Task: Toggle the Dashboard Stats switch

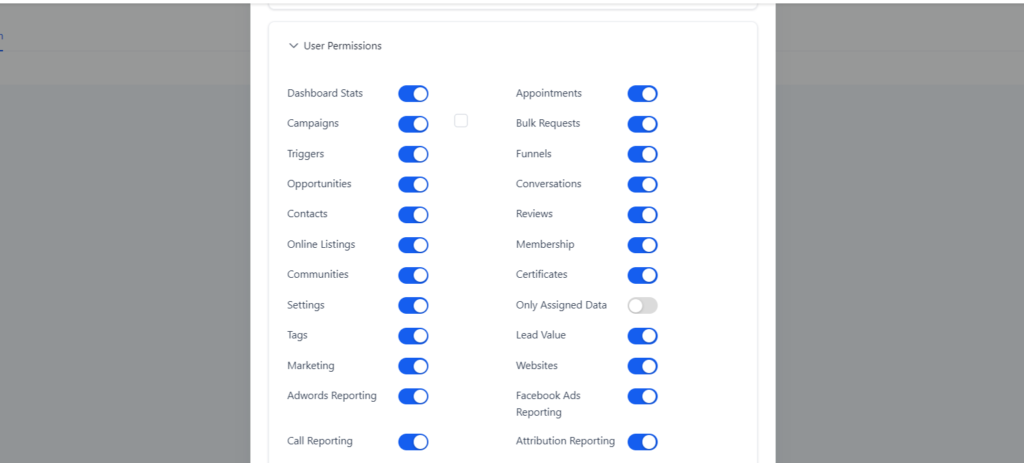Action: [413, 94]
